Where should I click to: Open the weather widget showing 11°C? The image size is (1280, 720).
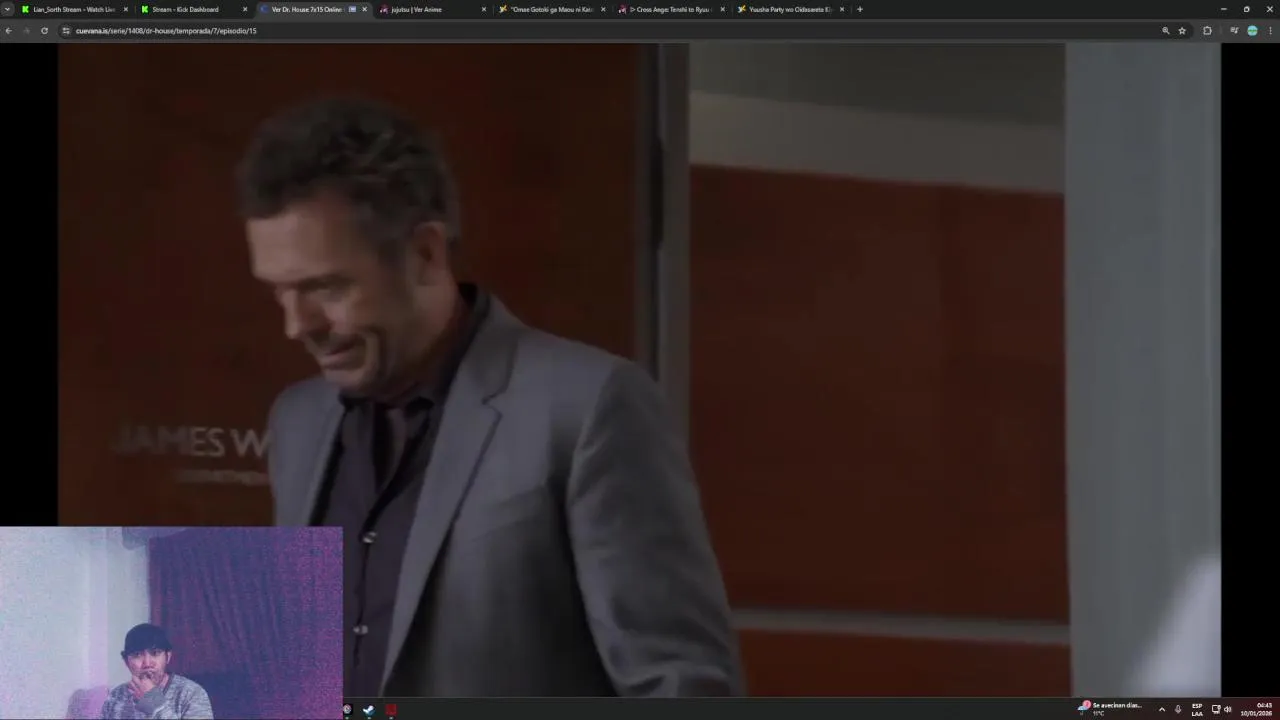[x=1110, y=709]
